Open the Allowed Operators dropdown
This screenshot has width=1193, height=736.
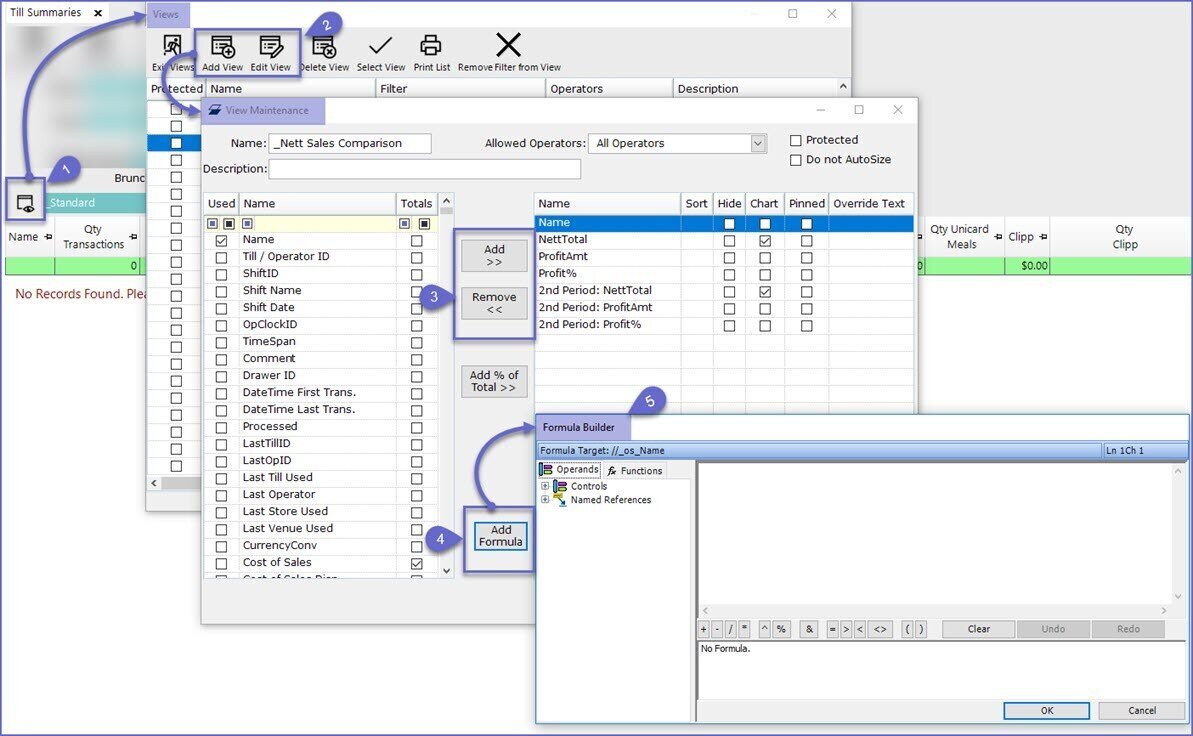click(x=758, y=143)
